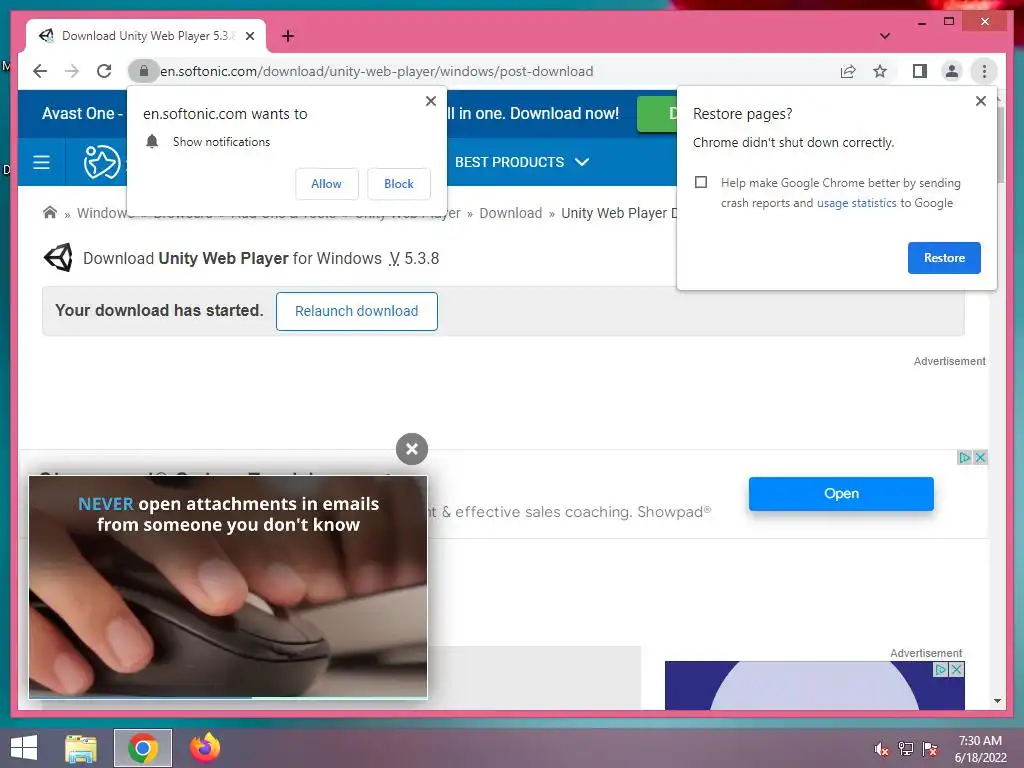1024x768 pixels.
Task: Block notifications from en.softonic.com
Action: (398, 184)
